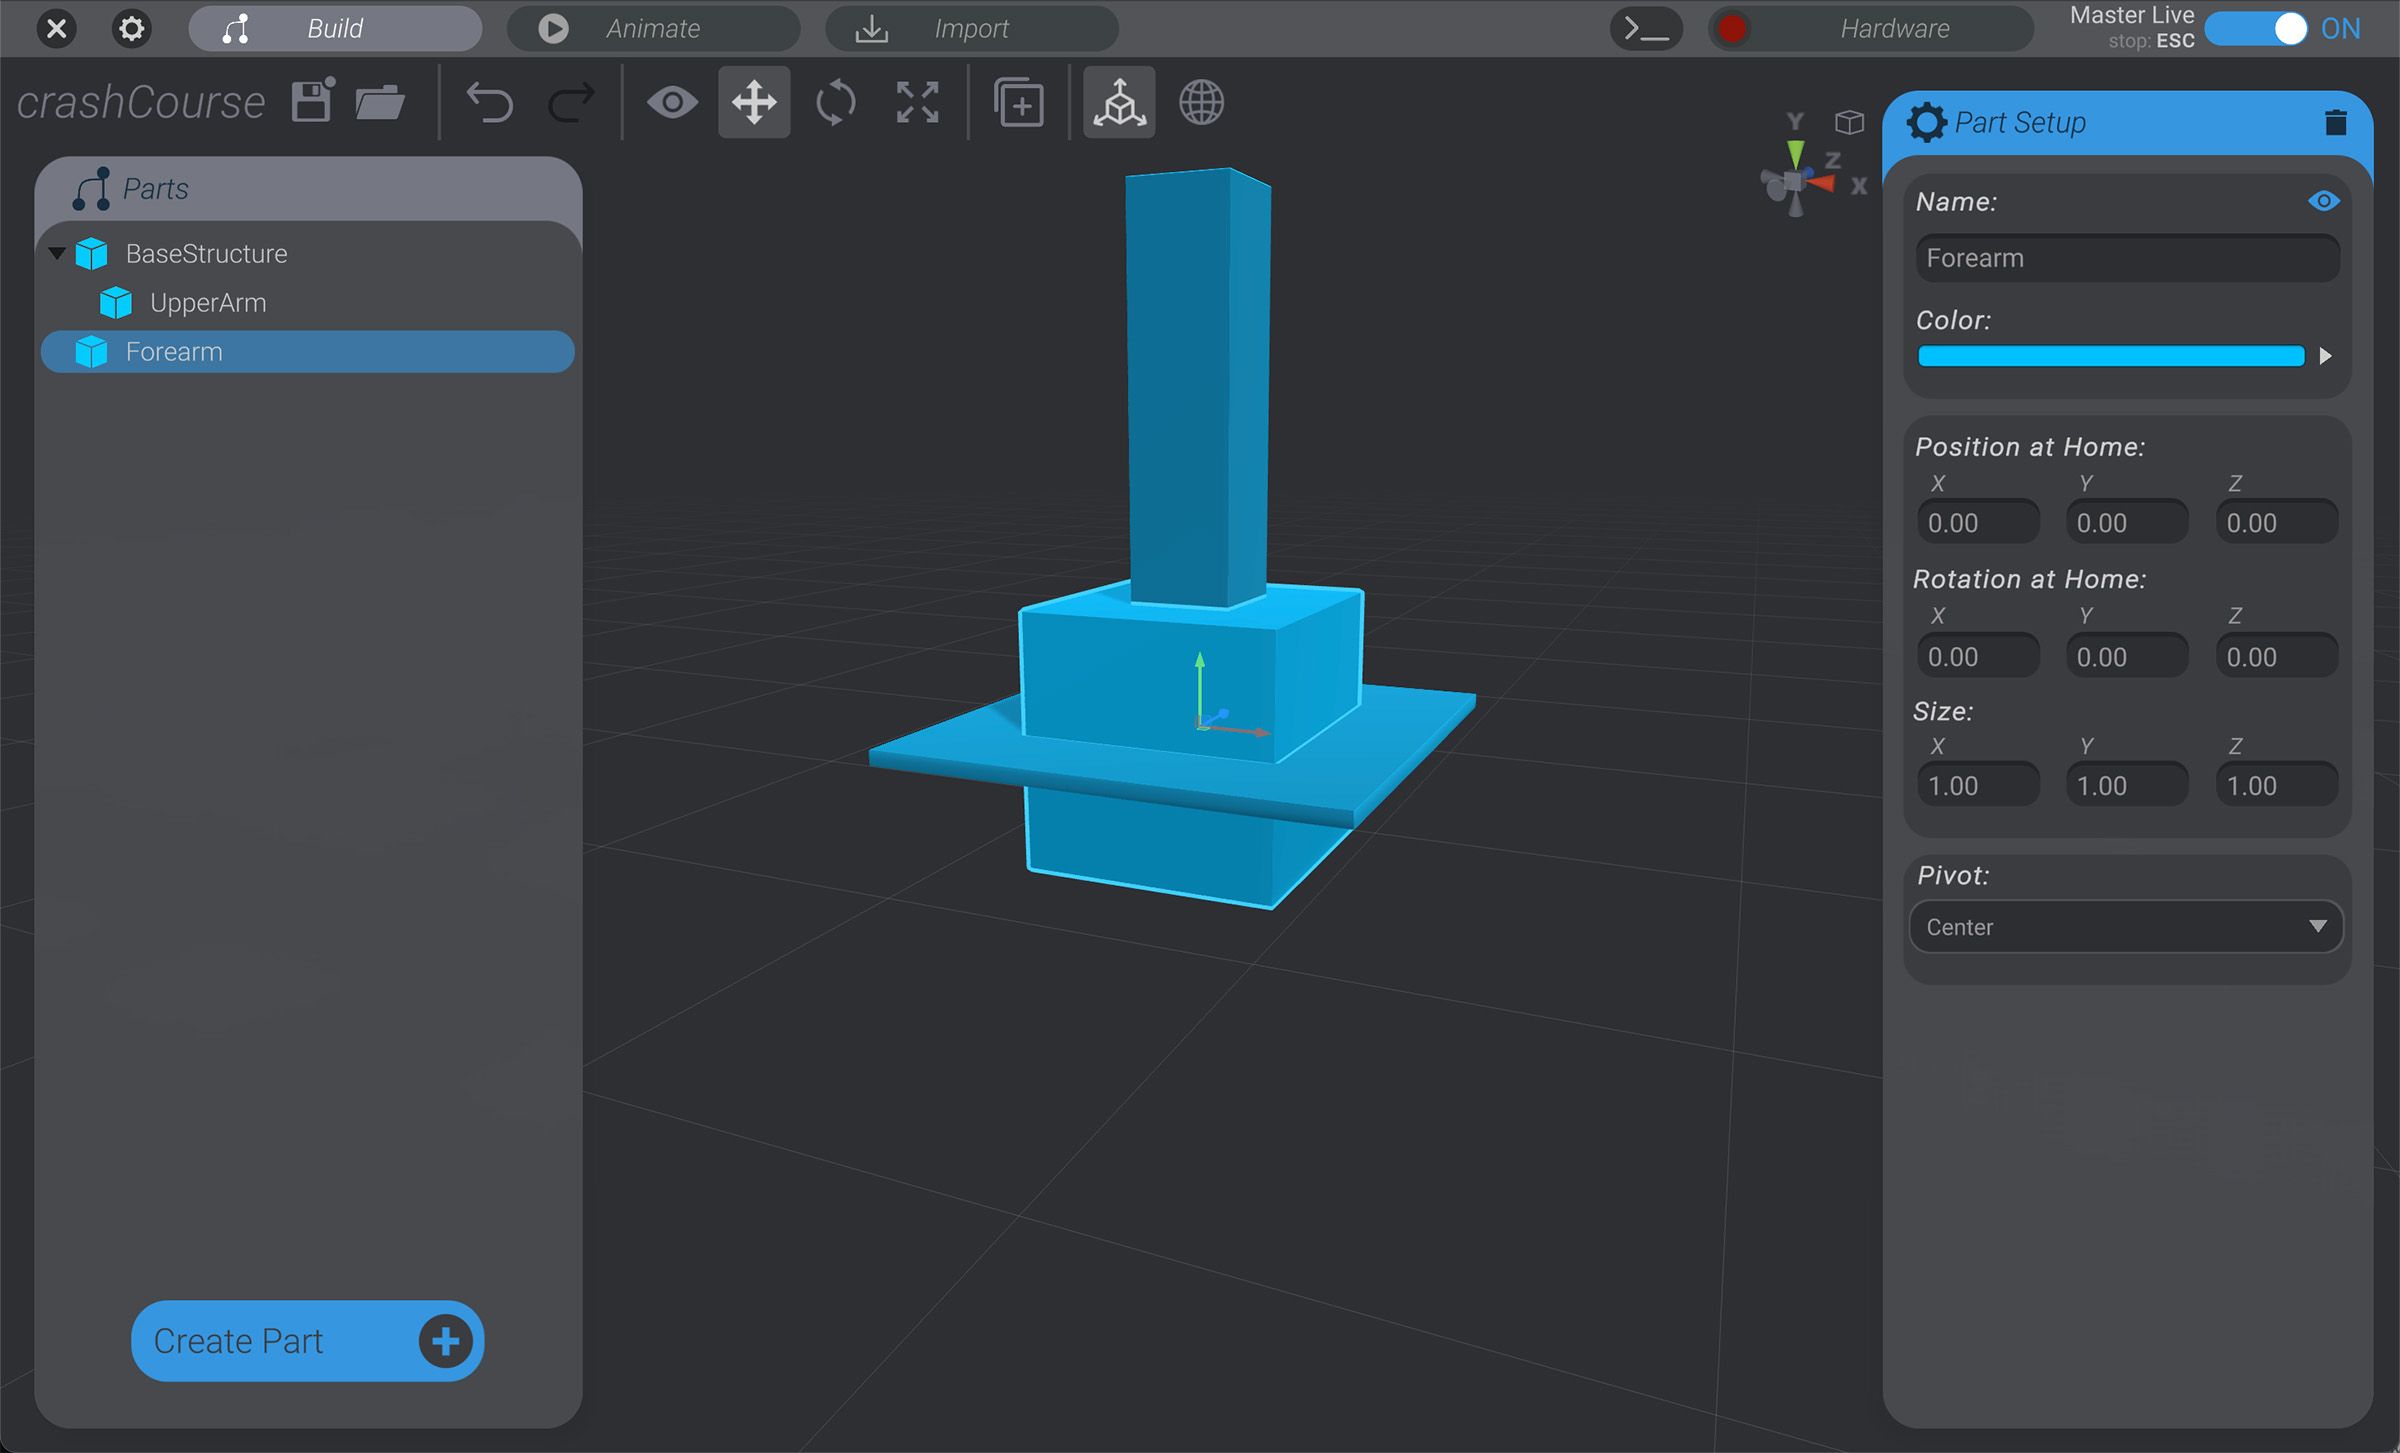Image resolution: width=2400 pixels, height=1453 pixels.
Task: Open the Pivot dropdown set to Center
Action: pyautogui.click(x=2125, y=926)
